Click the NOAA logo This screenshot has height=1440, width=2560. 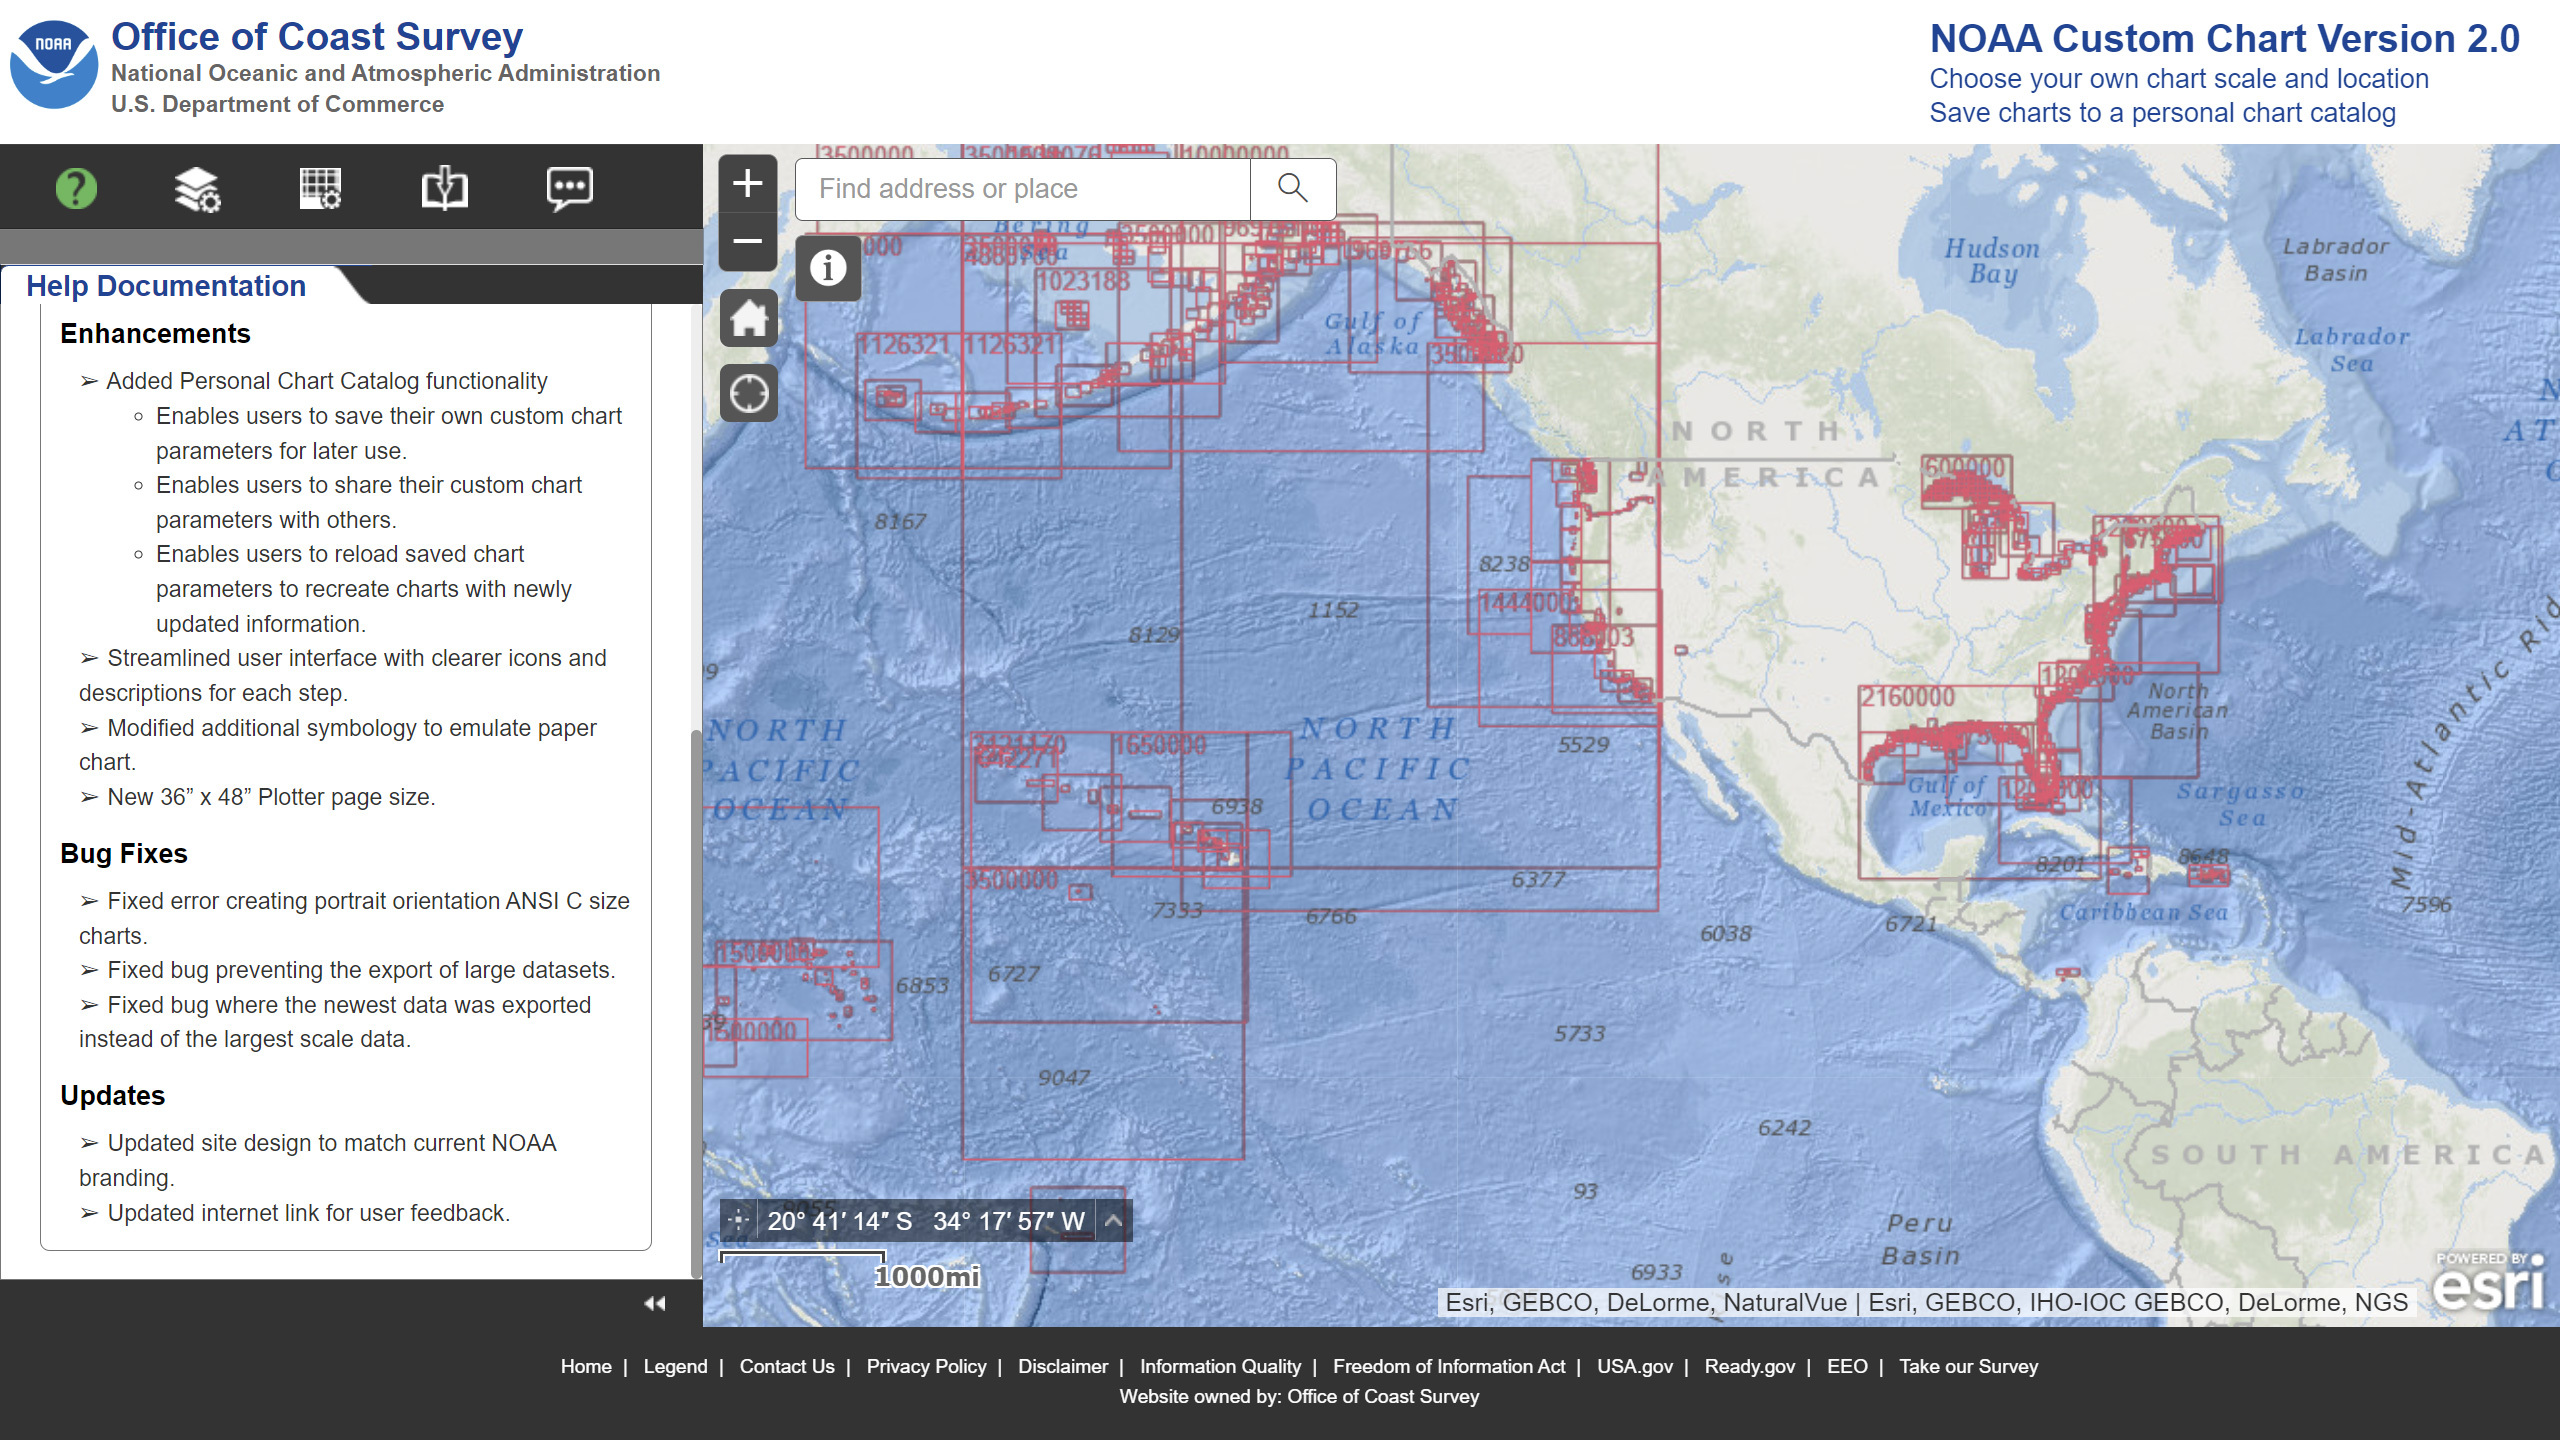pyautogui.click(x=54, y=65)
